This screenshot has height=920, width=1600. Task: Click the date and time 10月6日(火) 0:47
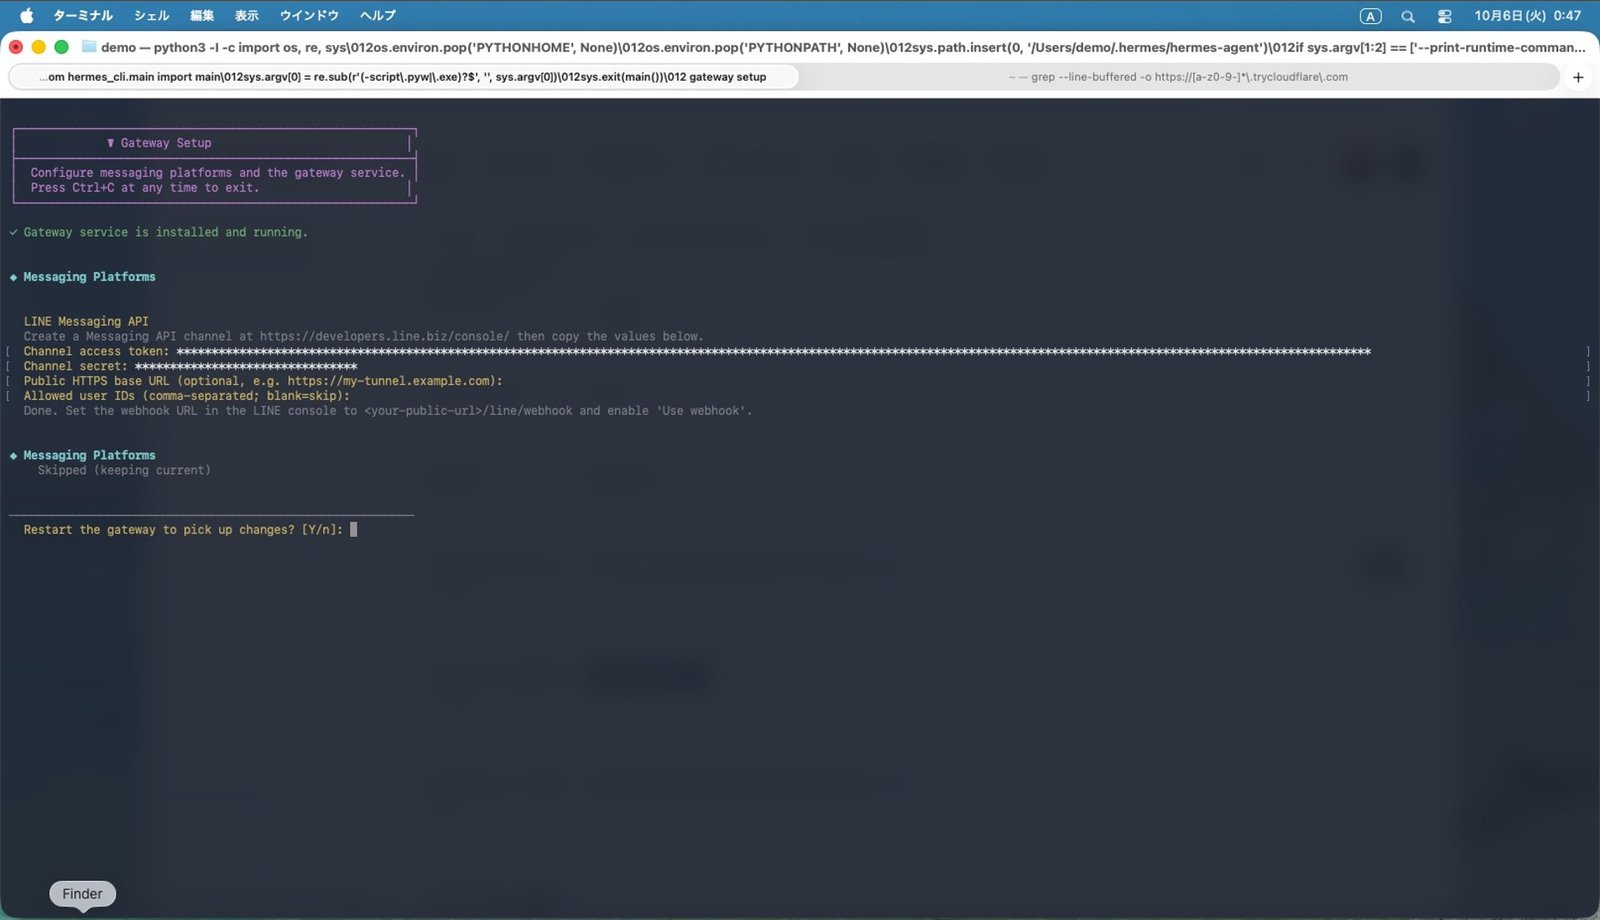(1527, 15)
